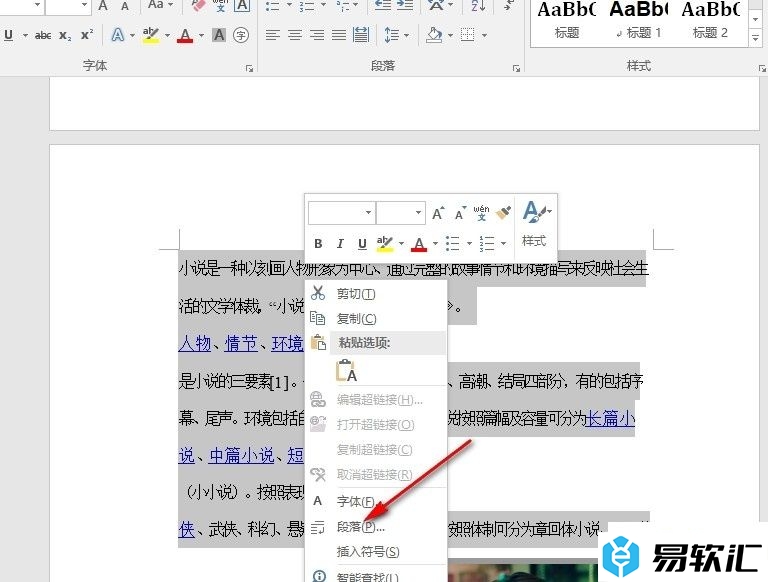768x582 pixels.
Task: Open ribbon font color dropdown arrow
Action: click(201, 35)
